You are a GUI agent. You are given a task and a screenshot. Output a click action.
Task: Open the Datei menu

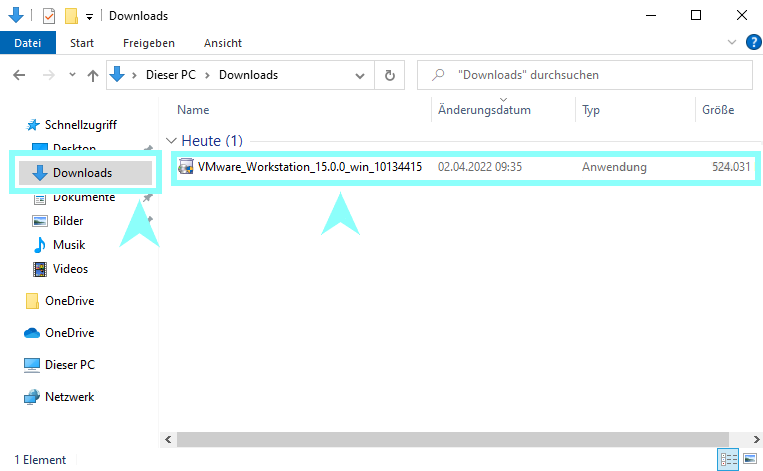28,43
